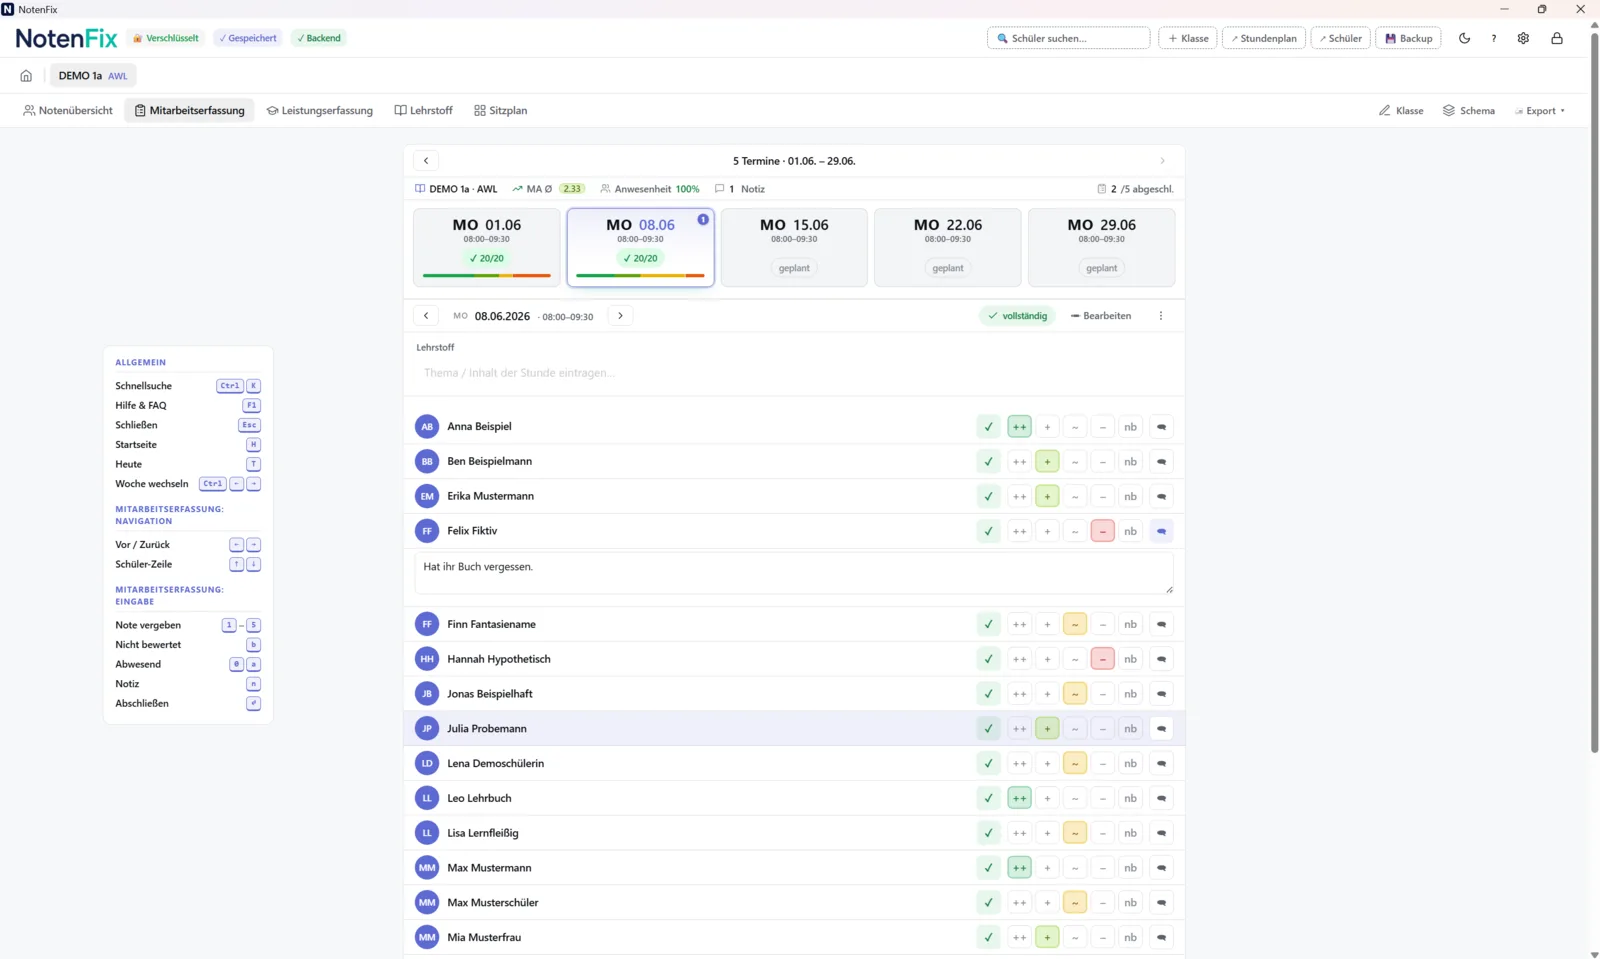Toggle attendance check for Leo Lehrbuch

pyautogui.click(x=988, y=799)
